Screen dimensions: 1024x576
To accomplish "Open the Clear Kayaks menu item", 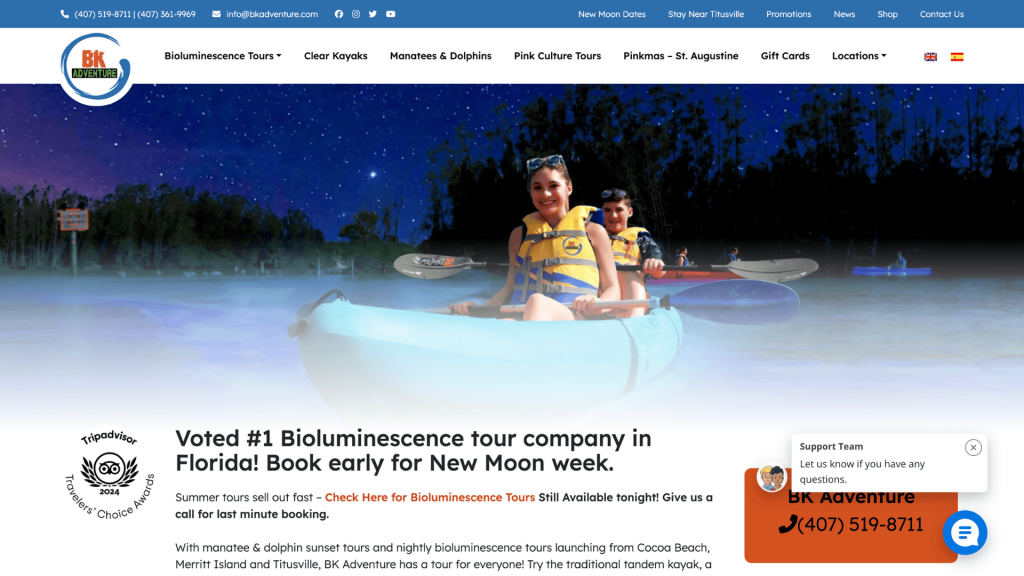I will (x=336, y=56).
